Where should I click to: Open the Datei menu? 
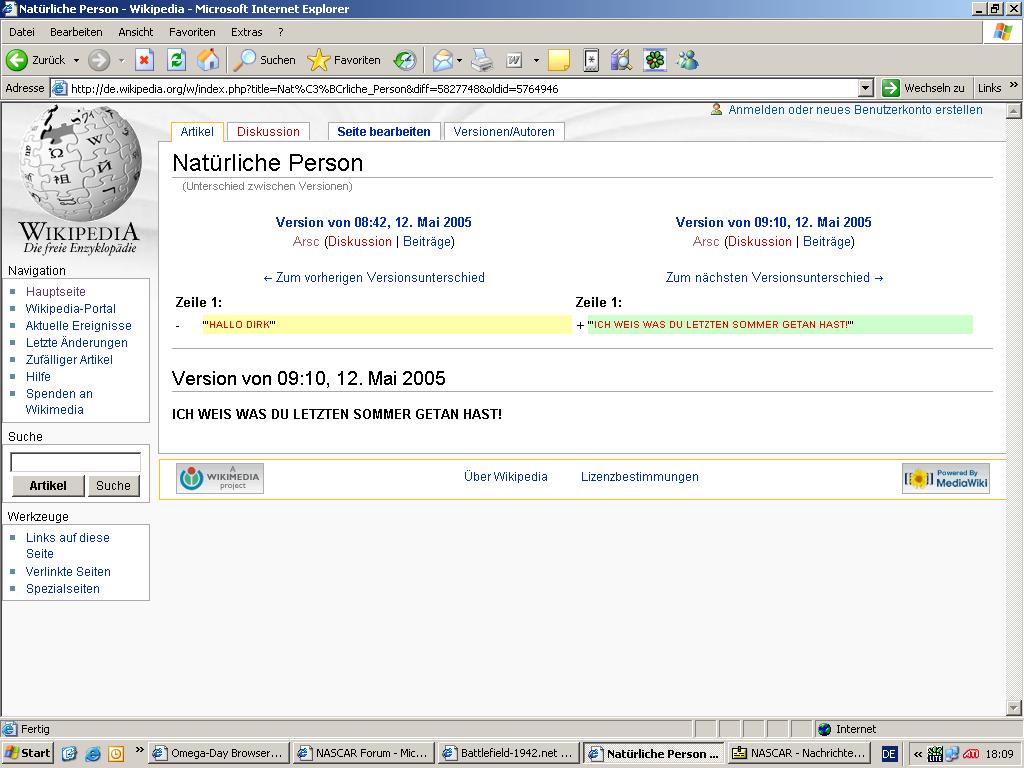(x=22, y=32)
